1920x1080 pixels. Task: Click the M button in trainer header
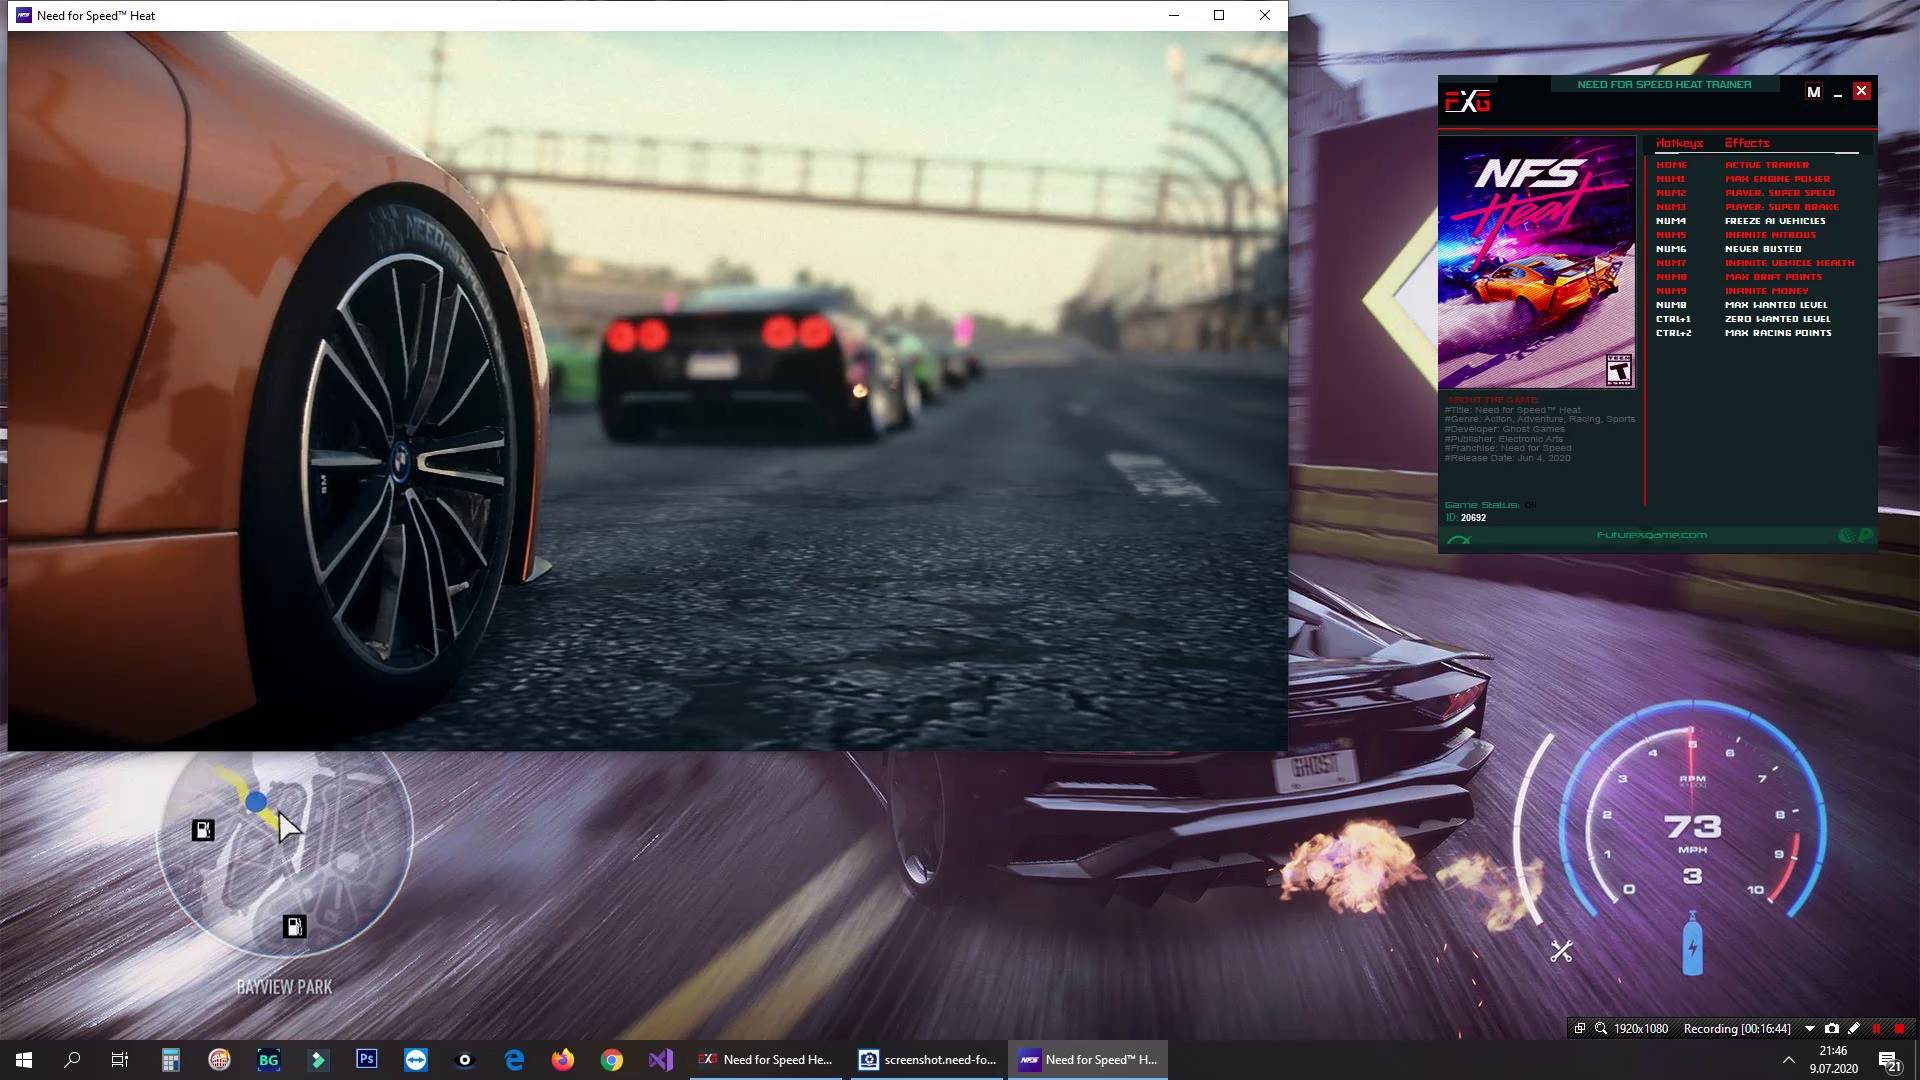pyautogui.click(x=1813, y=92)
